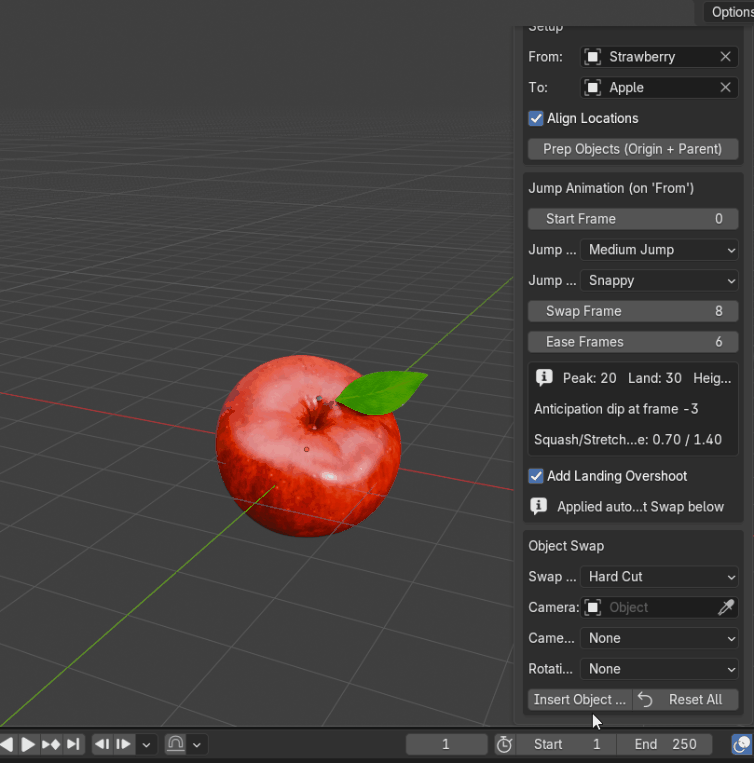Disable Add Landing Overshoot
Image resolution: width=754 pixels, height=763 pixels.
(x=536, y=476)
